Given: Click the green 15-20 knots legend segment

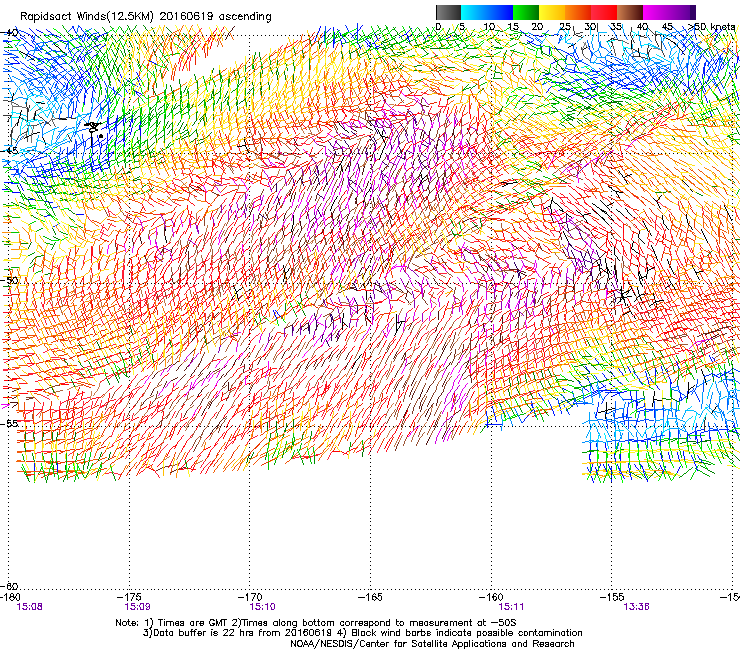Looking at the screenshot, I should point(526,12).
